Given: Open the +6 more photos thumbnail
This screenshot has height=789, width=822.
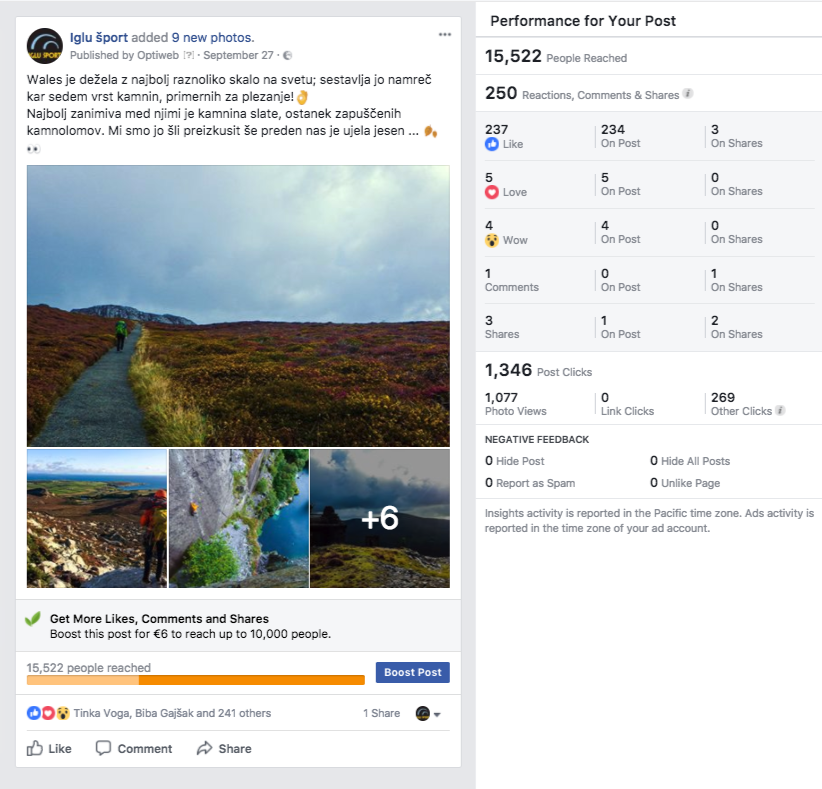Looking at the screenshot, I should click(380, 518).
